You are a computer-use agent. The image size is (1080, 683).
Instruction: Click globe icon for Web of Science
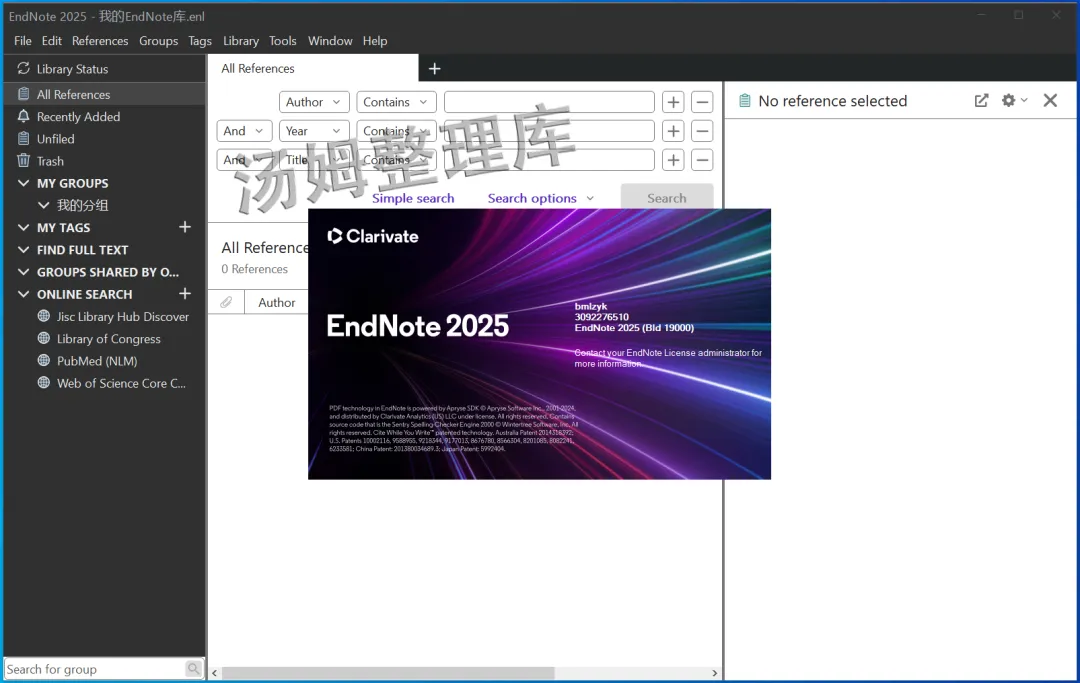tap(43, 382)
